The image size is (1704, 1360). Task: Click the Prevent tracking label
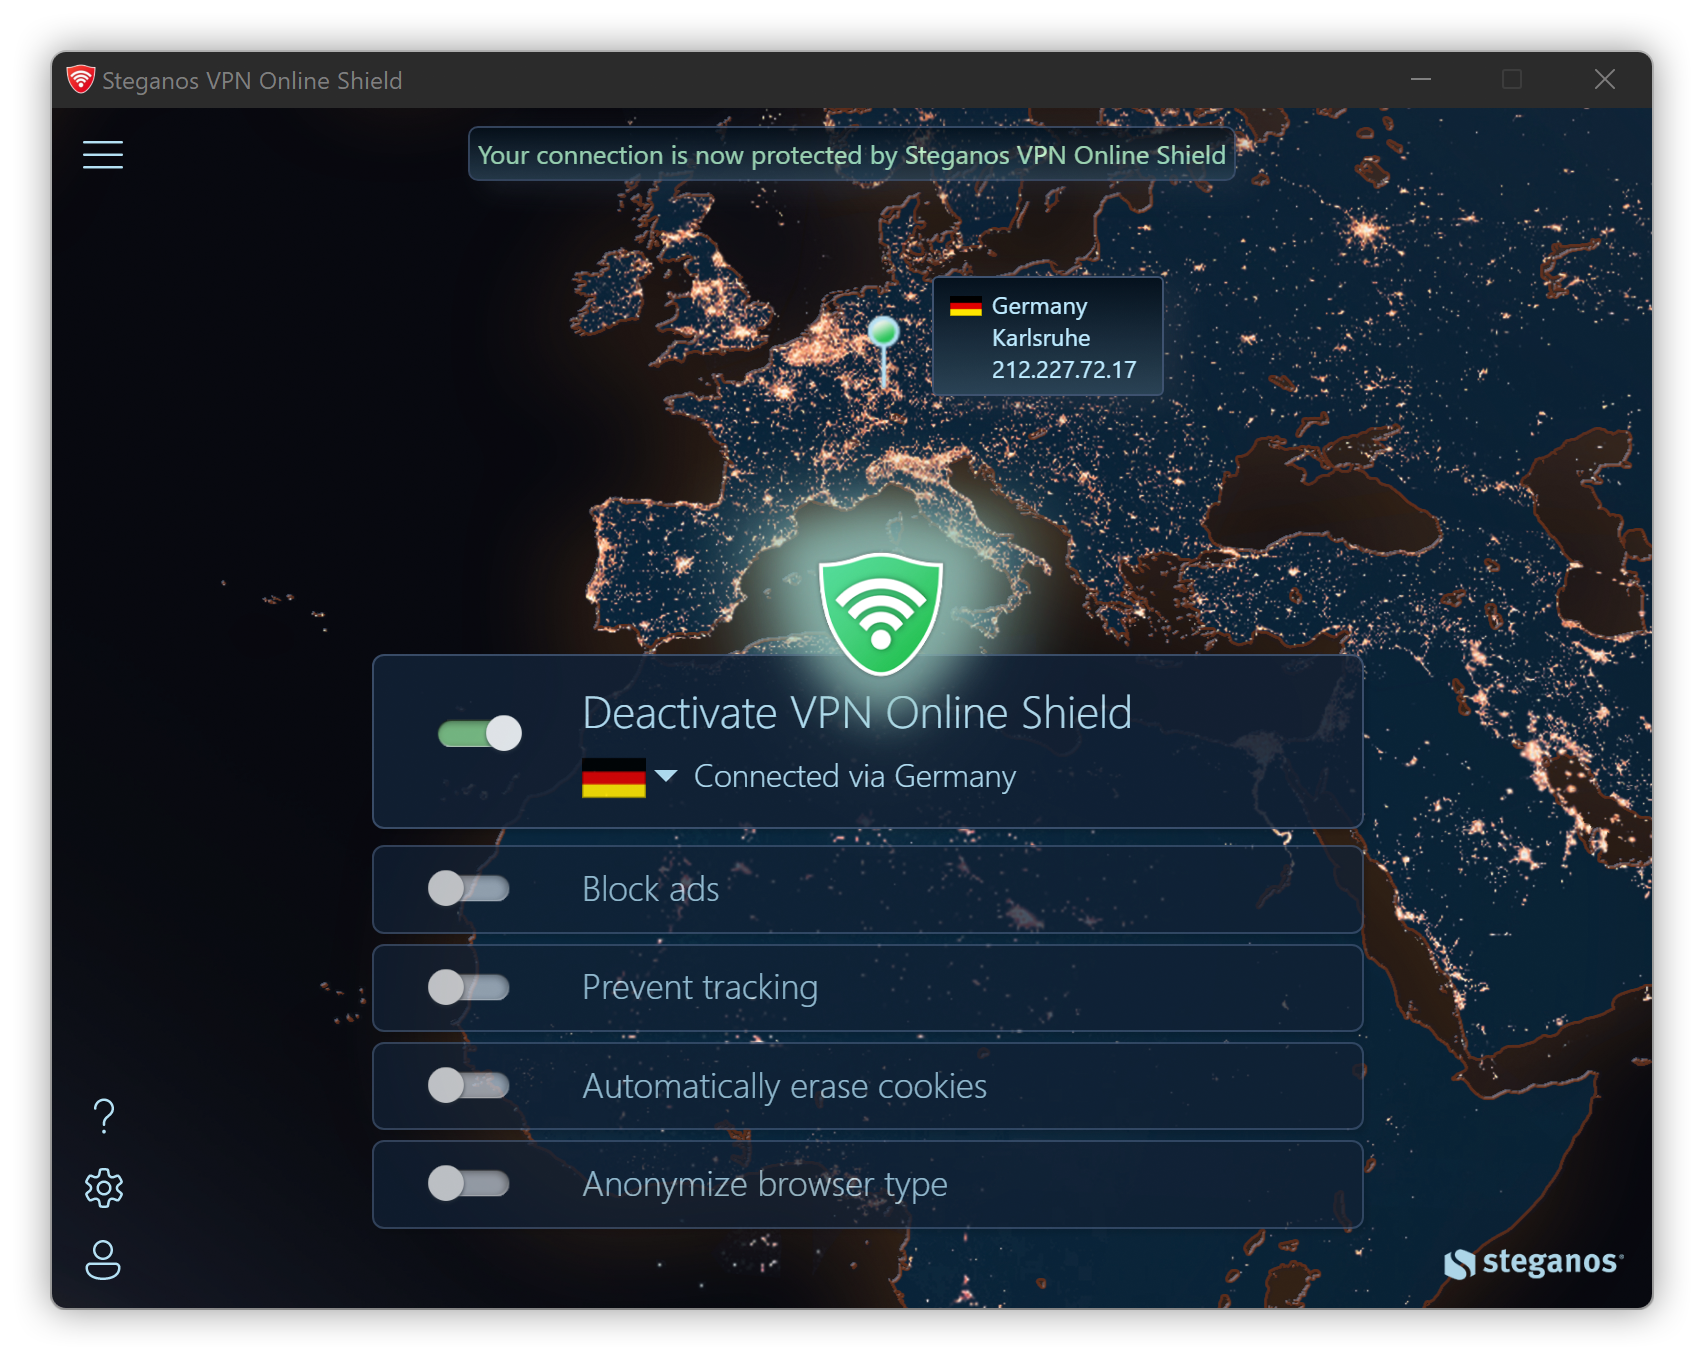point(700,988)
